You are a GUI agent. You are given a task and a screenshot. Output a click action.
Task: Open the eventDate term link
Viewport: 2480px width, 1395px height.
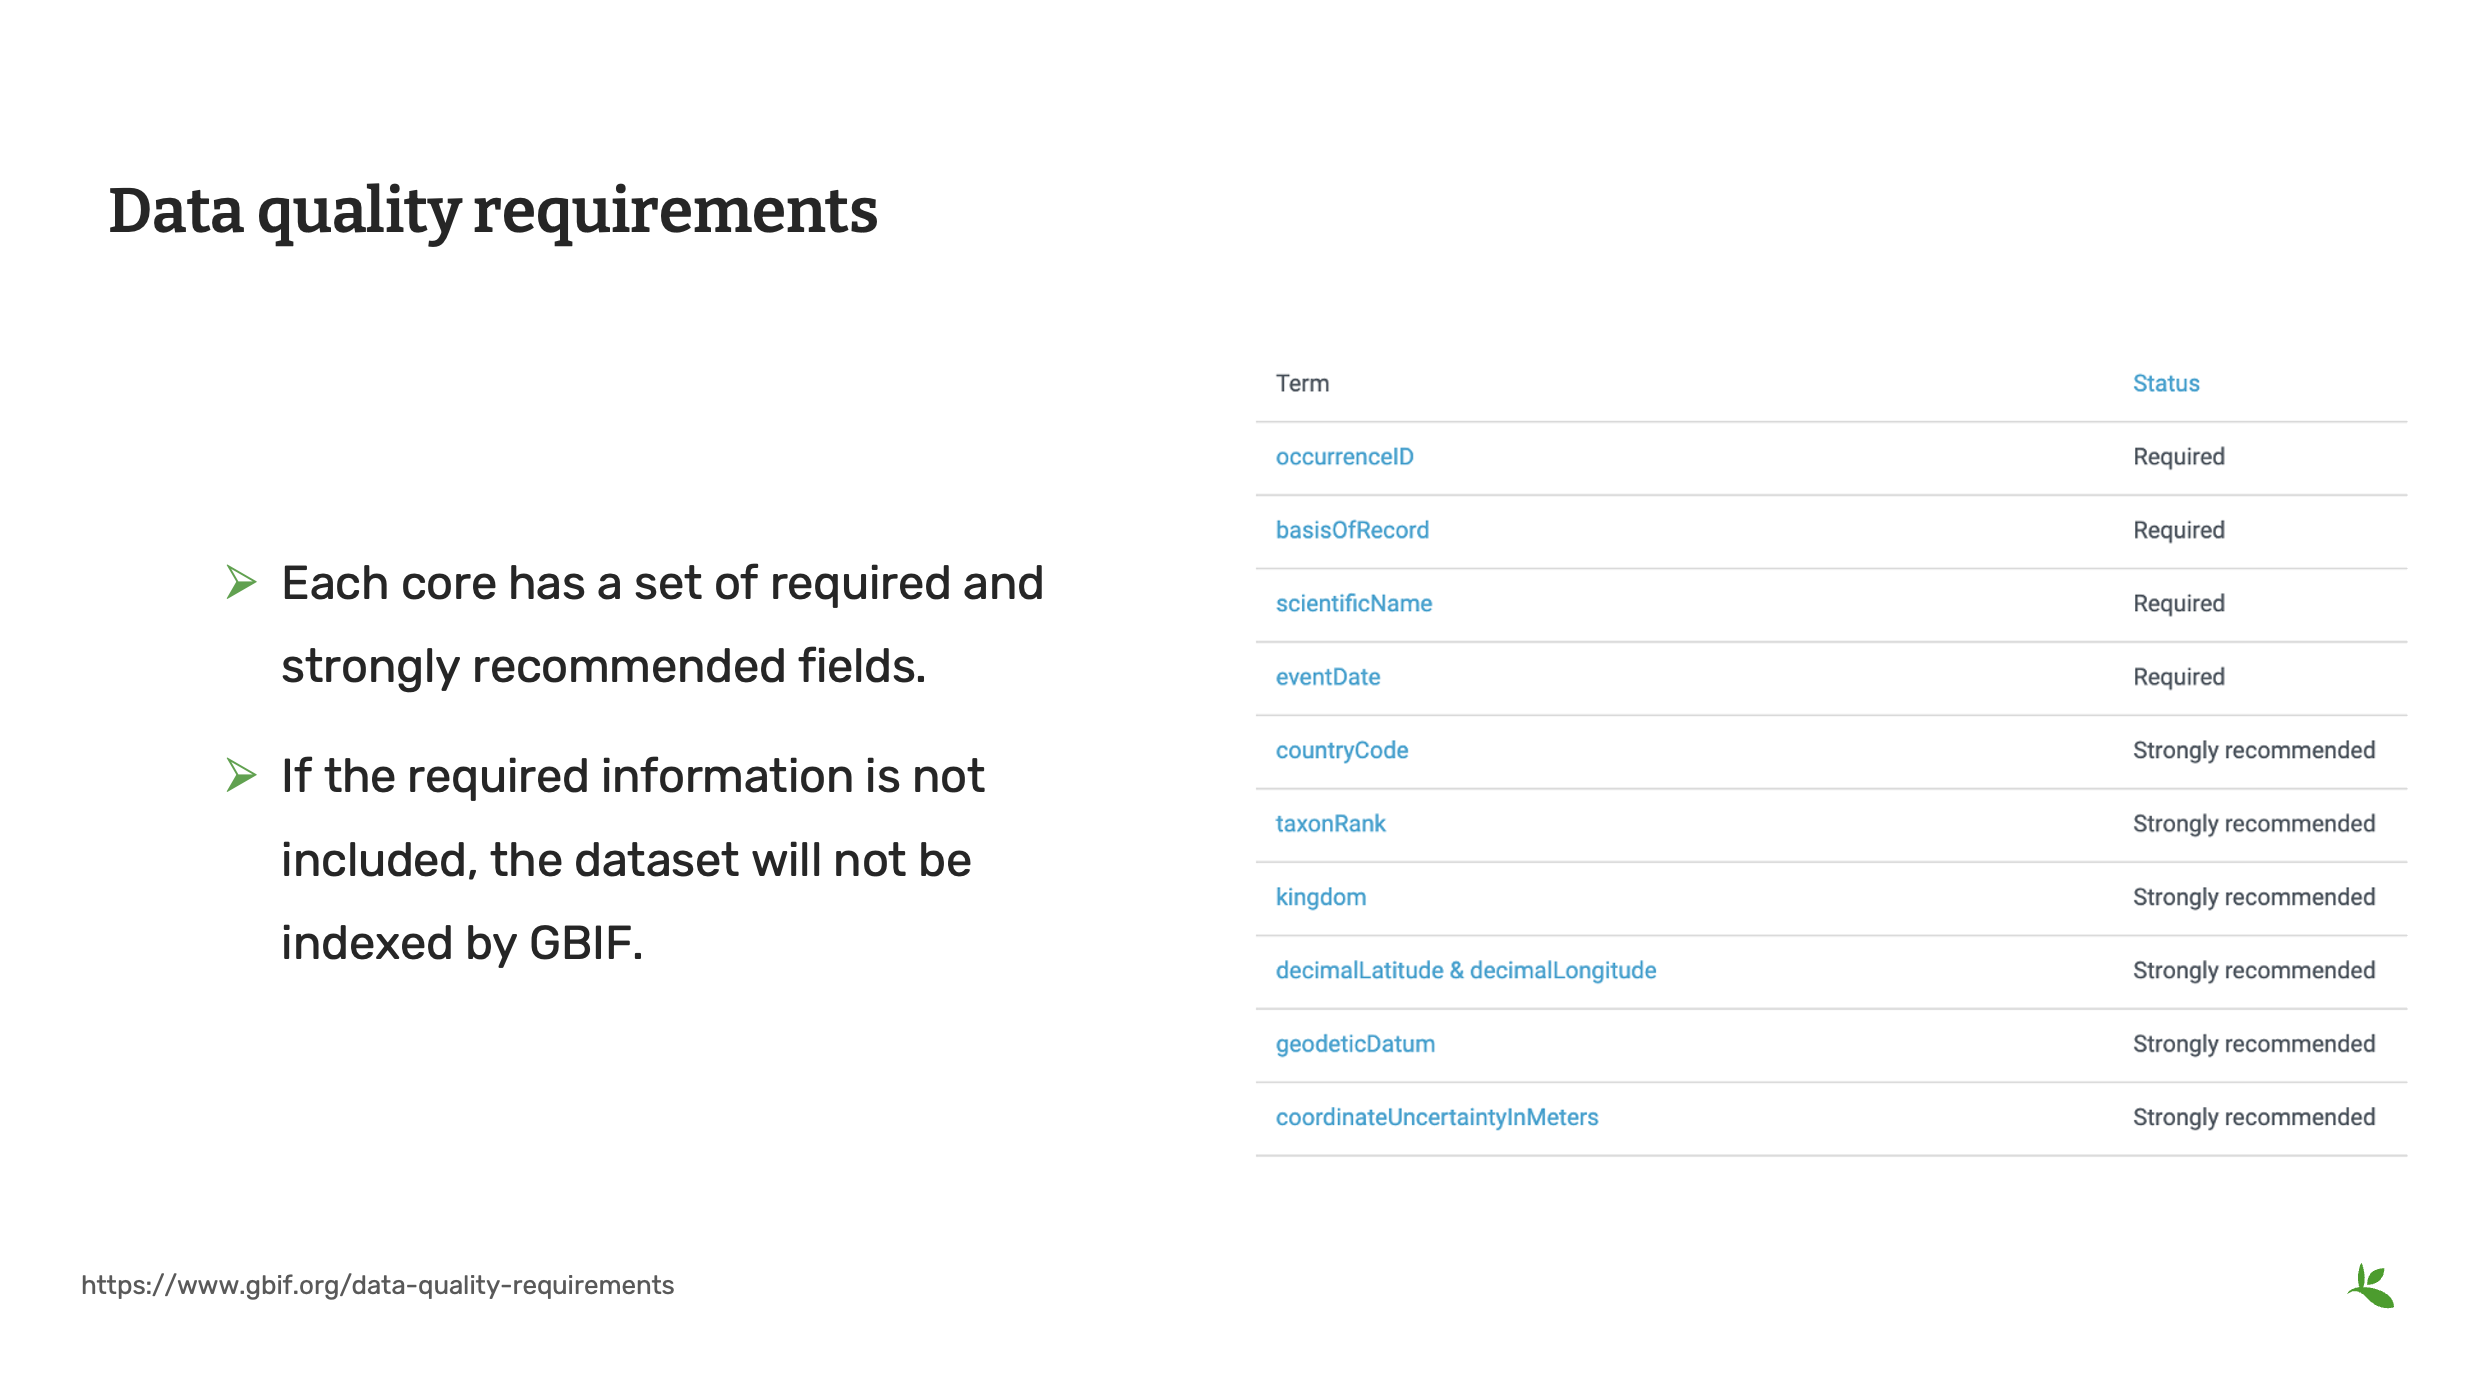(1328, 676)
